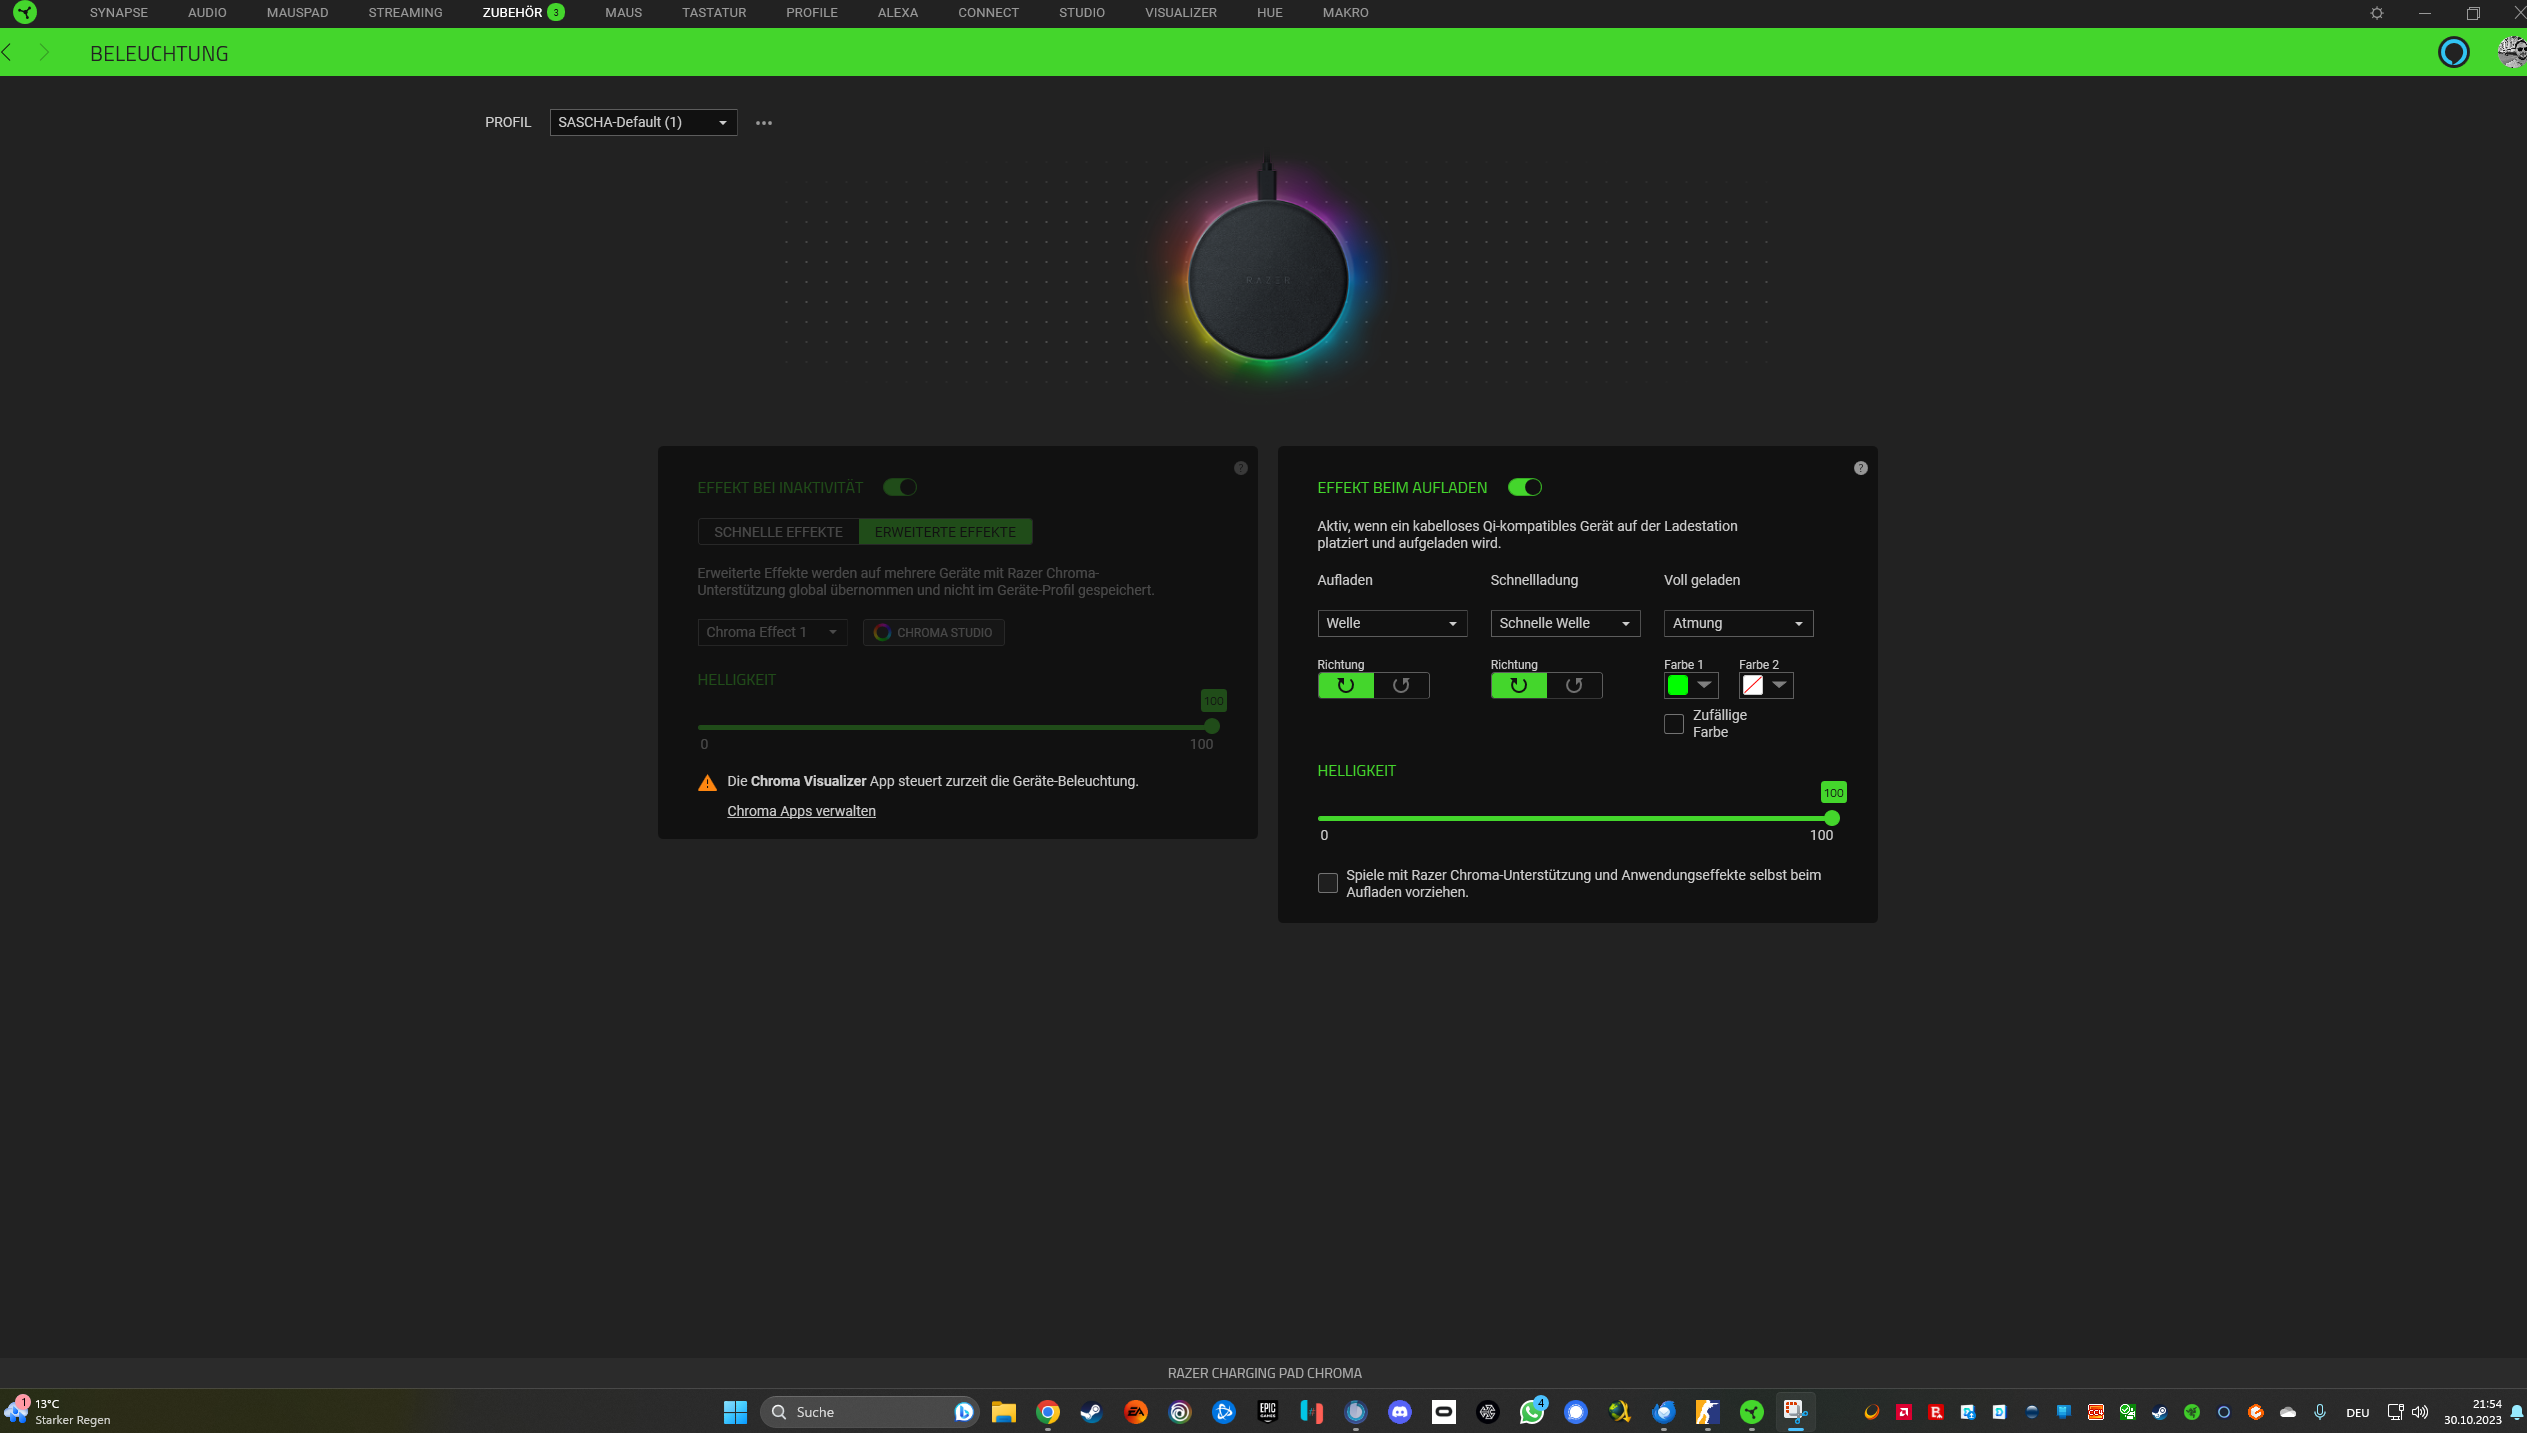The height and width of the screenshot is (1433, 2527).
Task: Open the TASTATUR tab
Action: coord(714,13)
